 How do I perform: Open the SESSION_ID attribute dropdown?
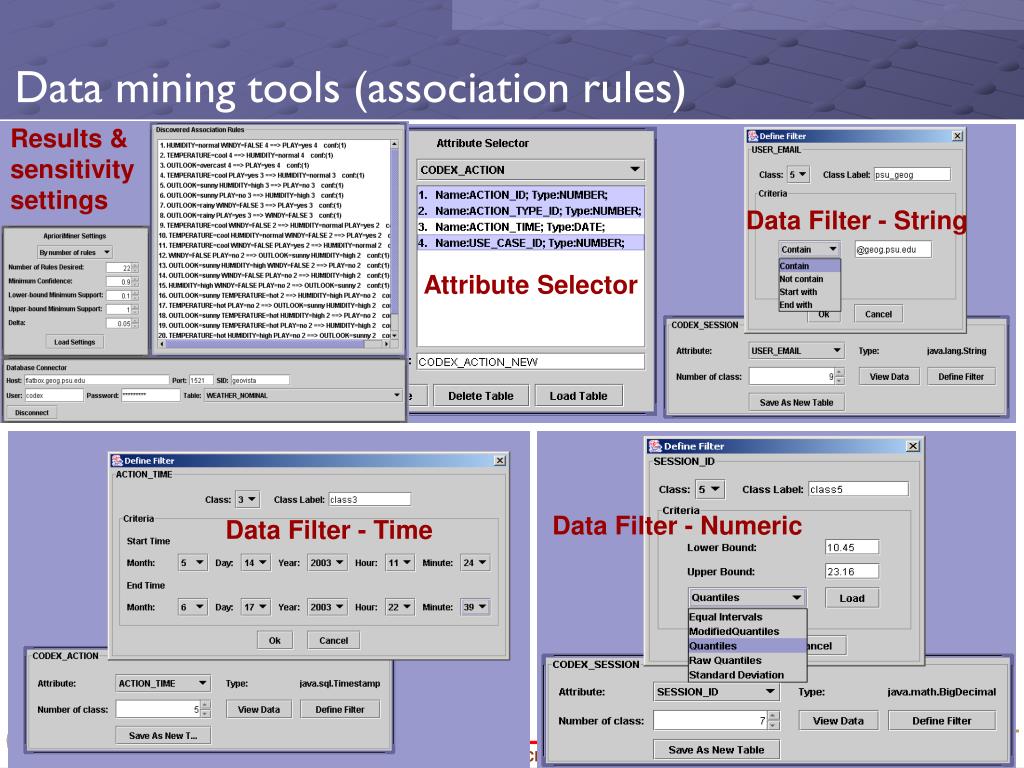click(716, 692)
